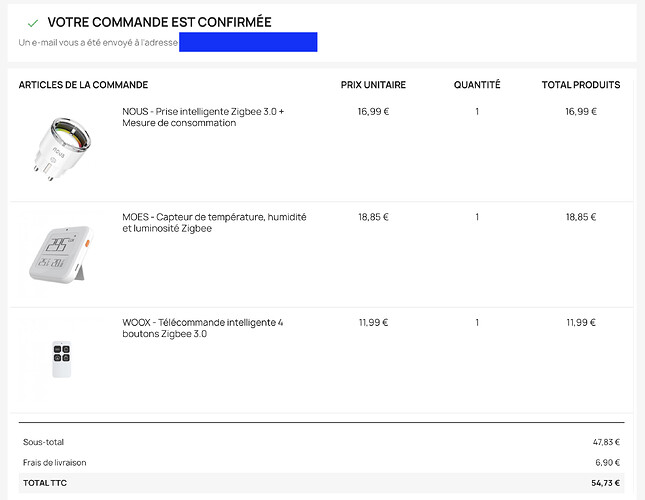Click the 'Quantité' column header
The width and height of the screenshot is (645, 500).
coord(477,85)
